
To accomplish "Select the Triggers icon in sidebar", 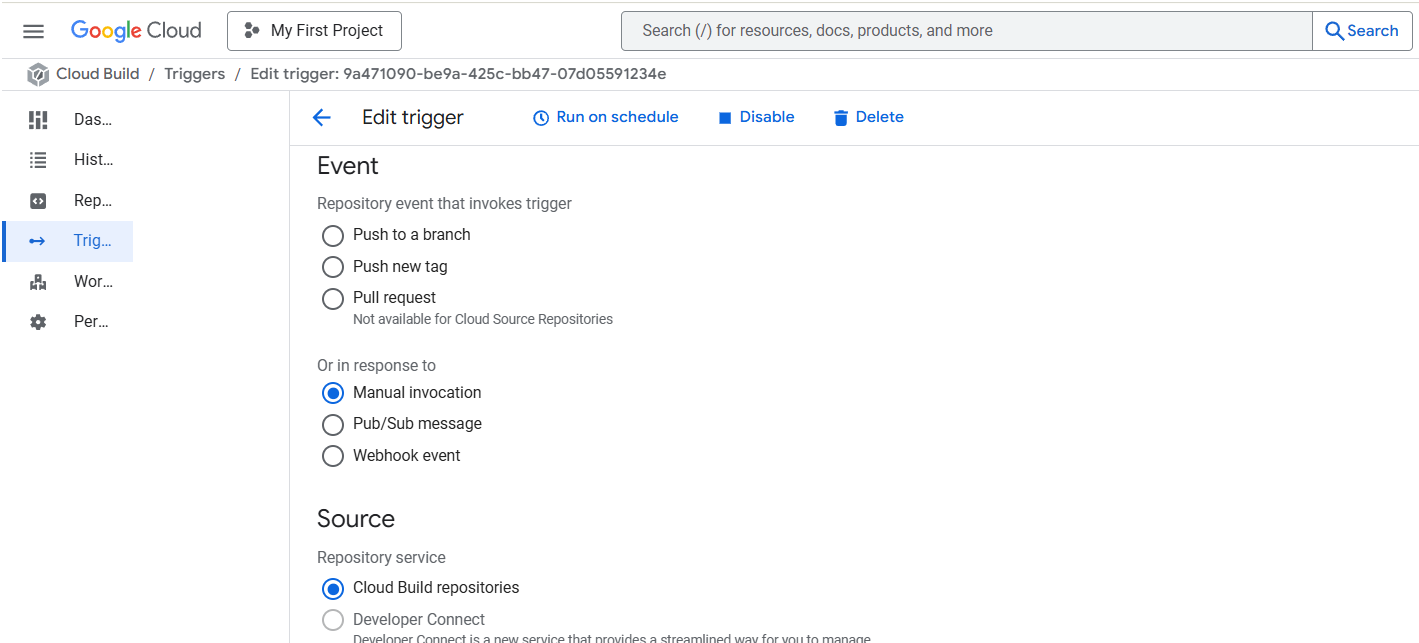I will coord(38,241).
